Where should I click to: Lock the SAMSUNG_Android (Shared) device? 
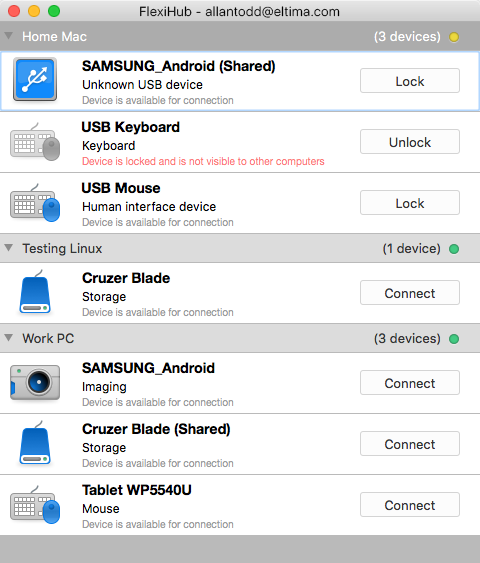coord(410,81)
